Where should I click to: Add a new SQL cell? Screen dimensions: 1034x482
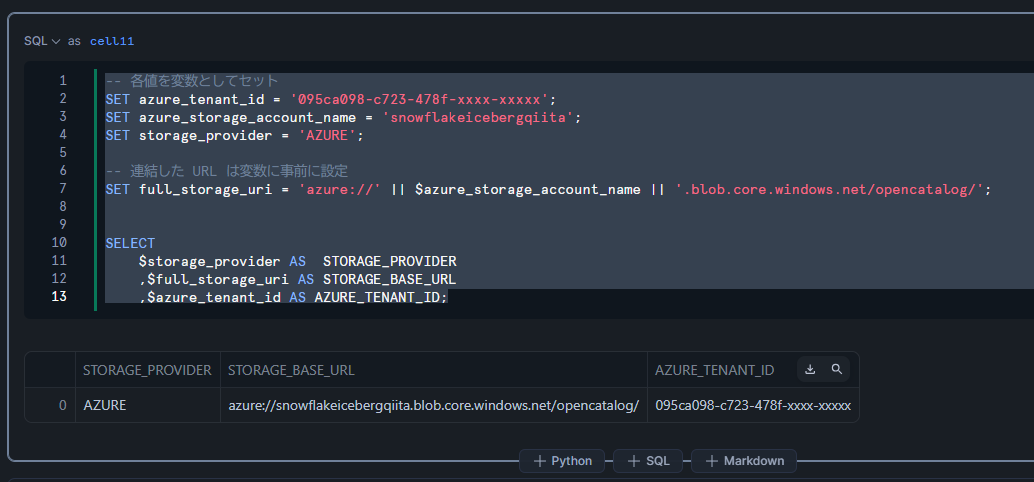[648, 461]
